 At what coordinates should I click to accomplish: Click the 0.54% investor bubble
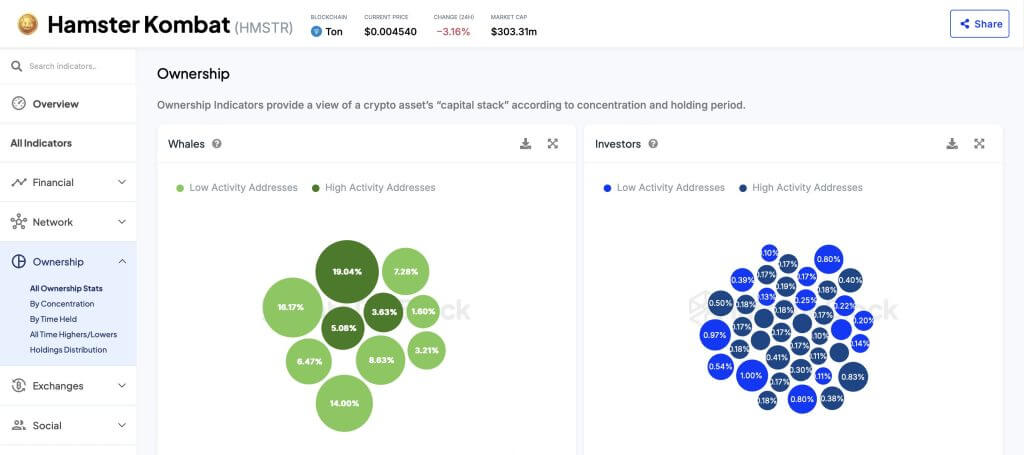(720, 366)
